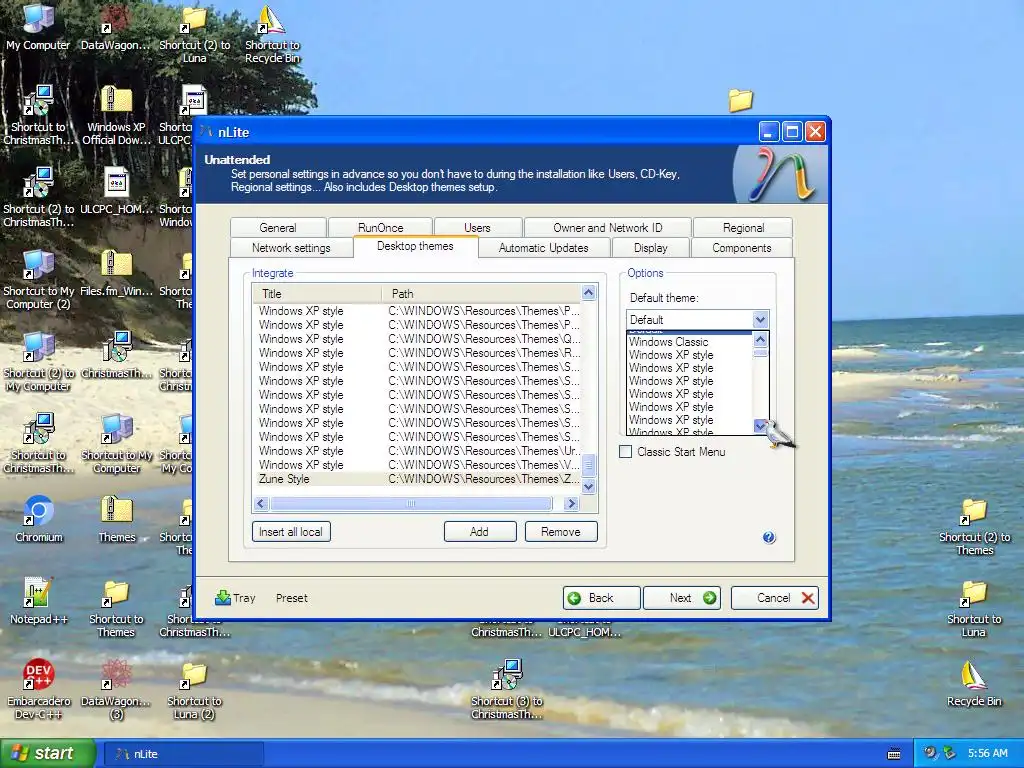Select the Shortcut (2) to Themes icon
Image resolution: width=1024 pixels, height=768 pixels.
pyautogui.click(x=974, y=527)
